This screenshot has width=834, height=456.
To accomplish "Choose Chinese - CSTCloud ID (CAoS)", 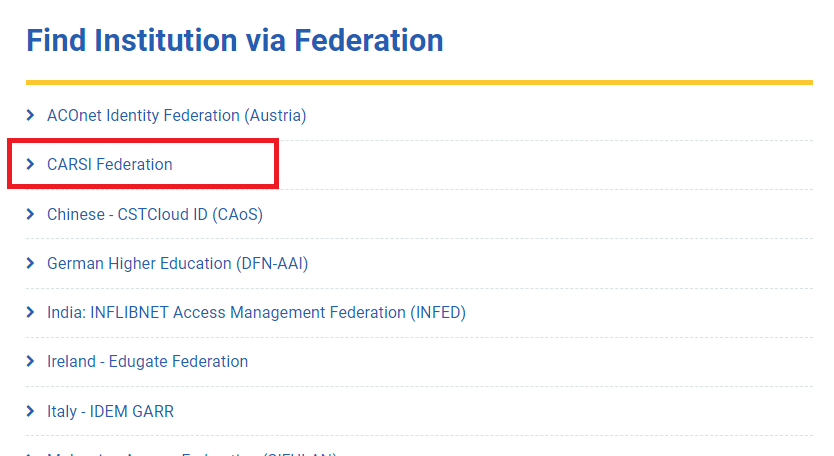I will [x=155, y=214].
